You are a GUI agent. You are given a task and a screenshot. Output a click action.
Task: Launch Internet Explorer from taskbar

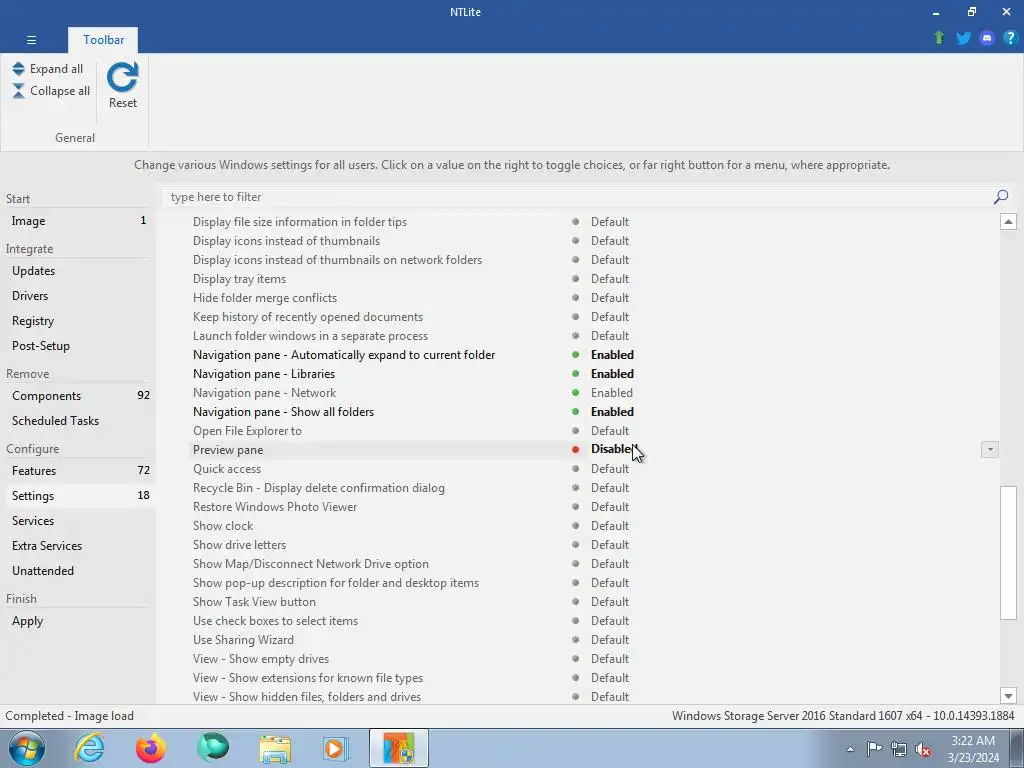pos(89,748)
